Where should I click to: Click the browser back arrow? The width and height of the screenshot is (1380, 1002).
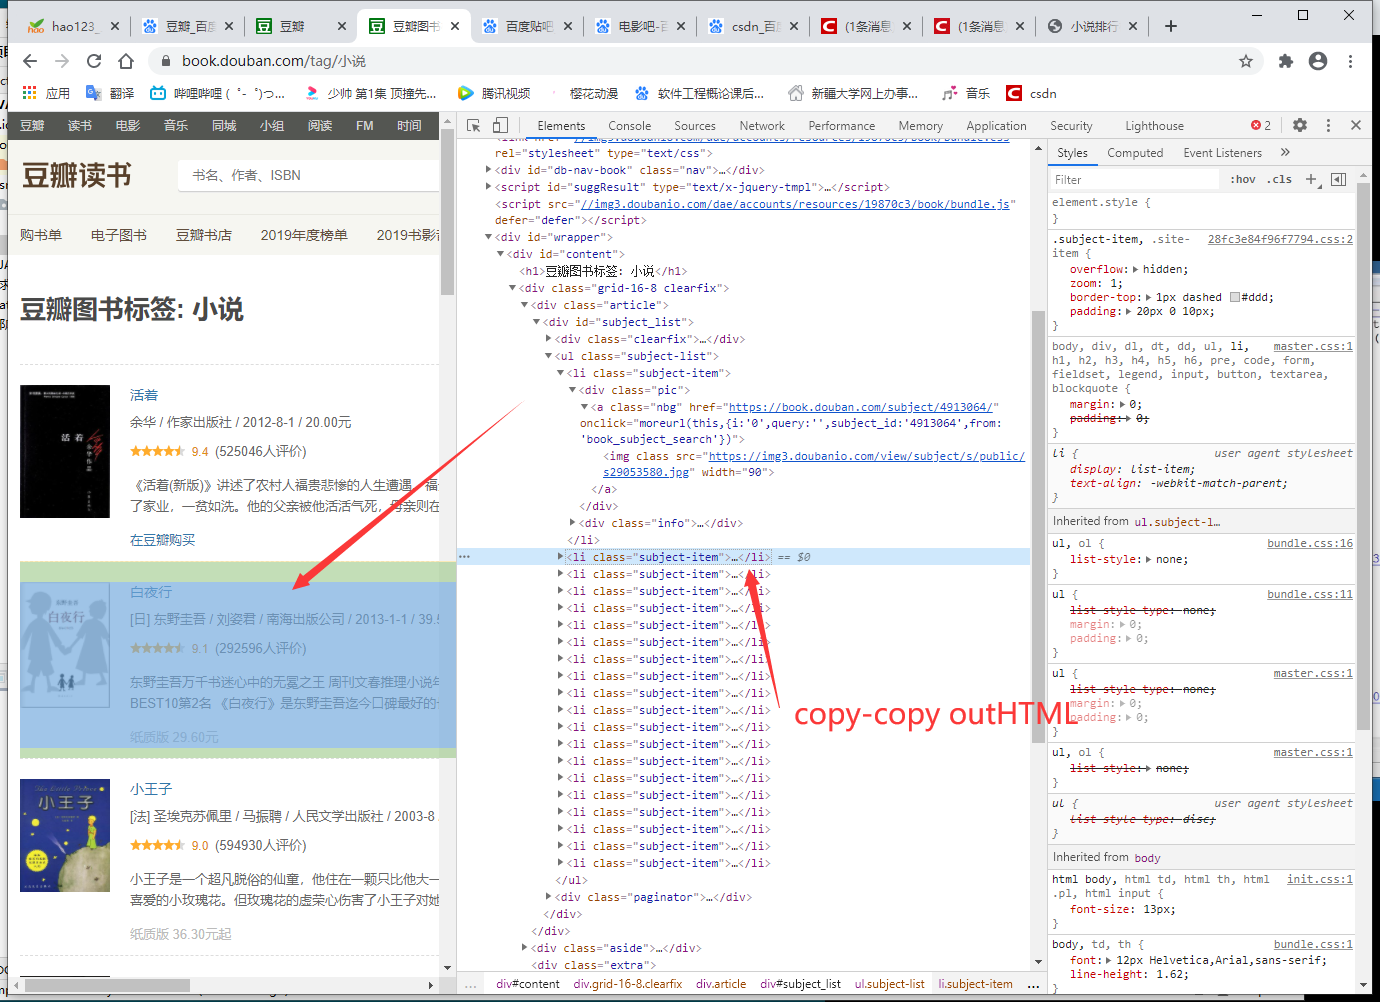[x=30, y=61]
